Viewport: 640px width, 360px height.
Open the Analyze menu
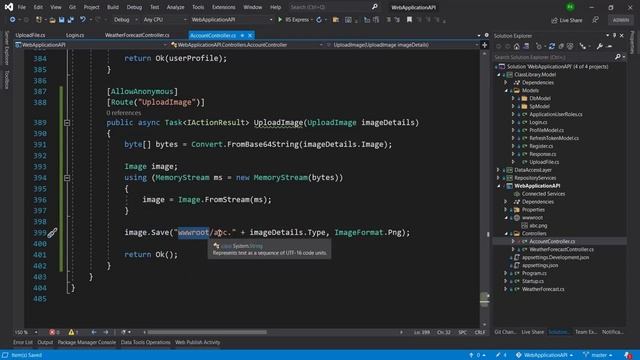coord(175,7)
